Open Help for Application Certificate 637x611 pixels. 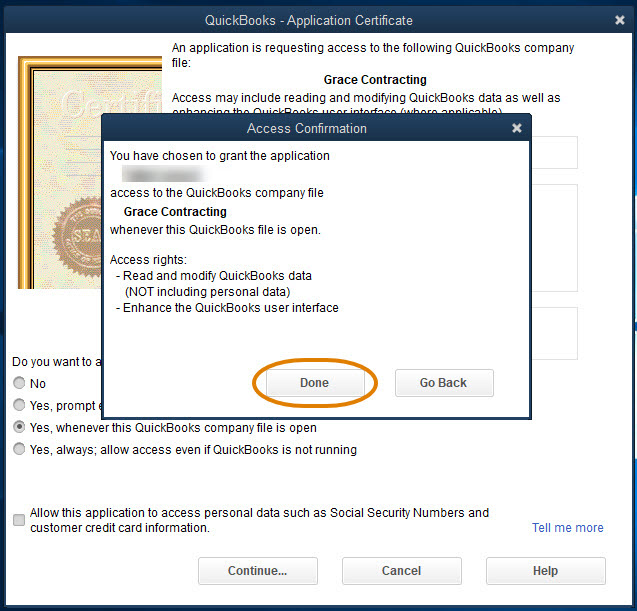pyautogui.click(x=546, y=571)
